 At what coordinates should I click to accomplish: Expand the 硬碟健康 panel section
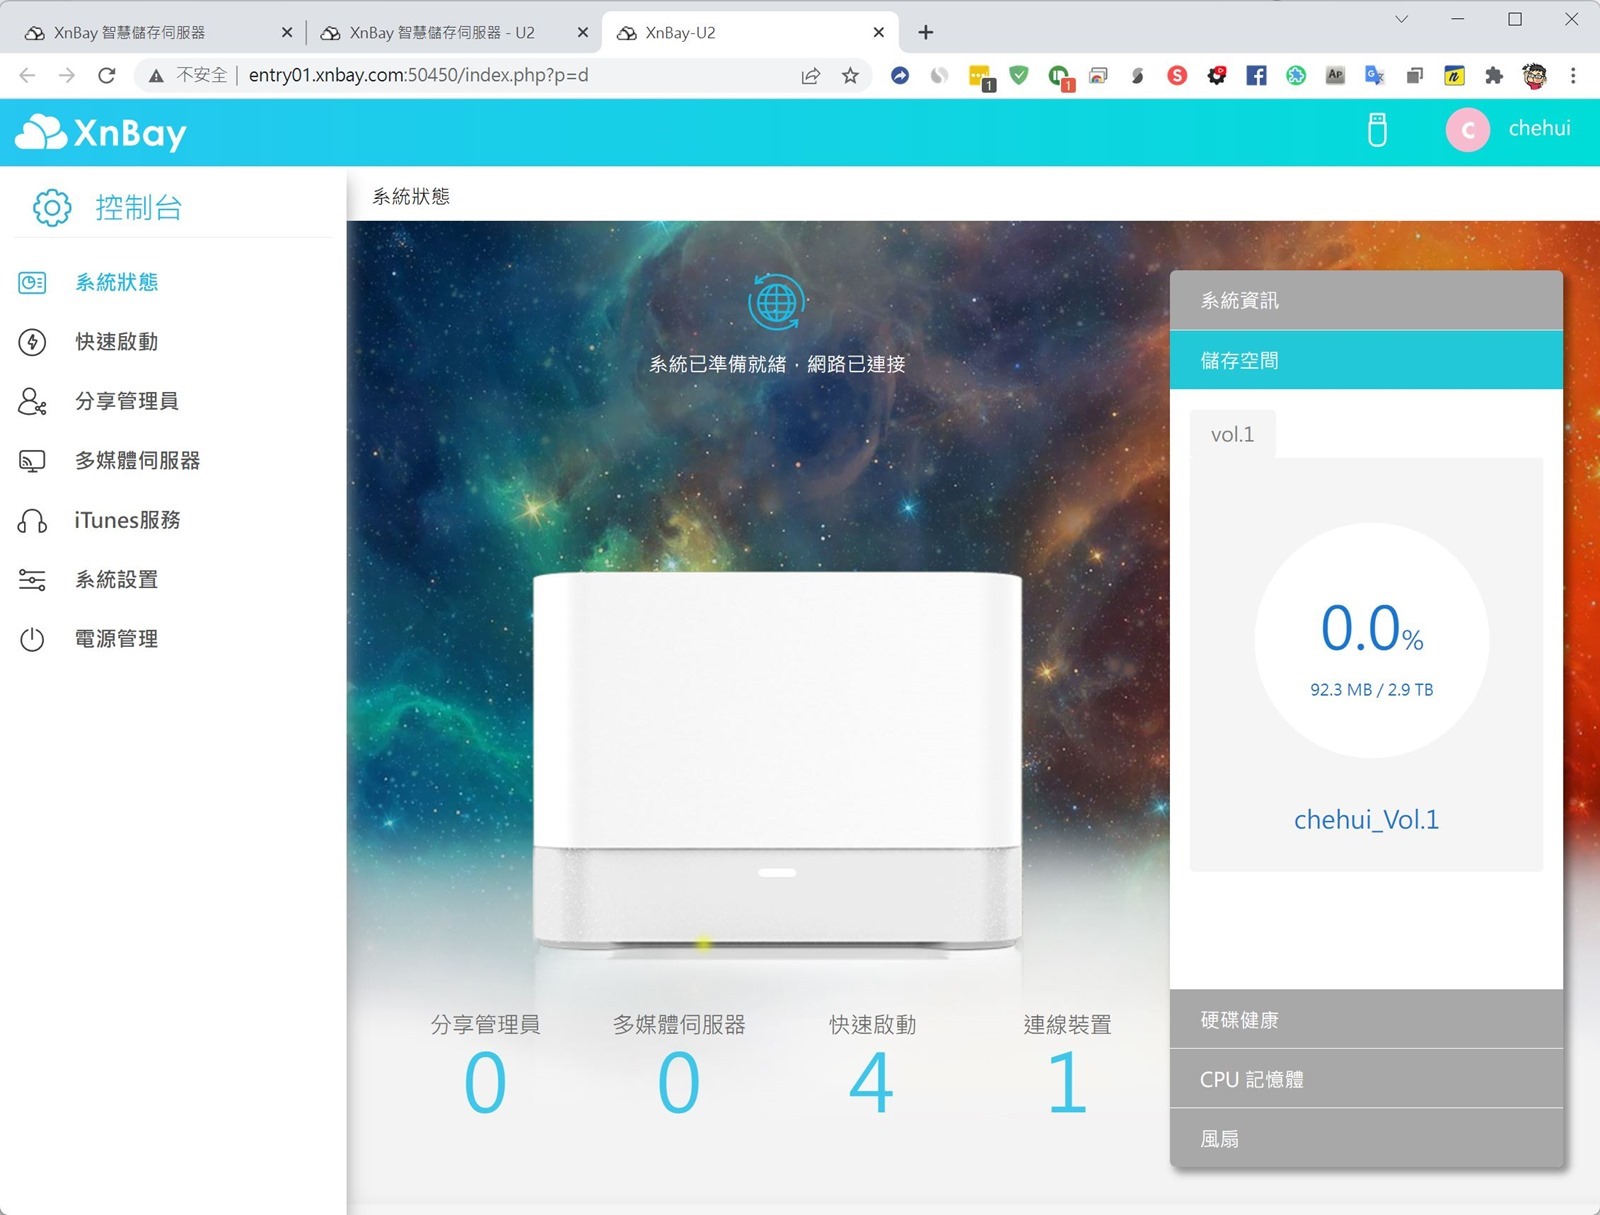pyautogui.click(x=1365, y=1020)
